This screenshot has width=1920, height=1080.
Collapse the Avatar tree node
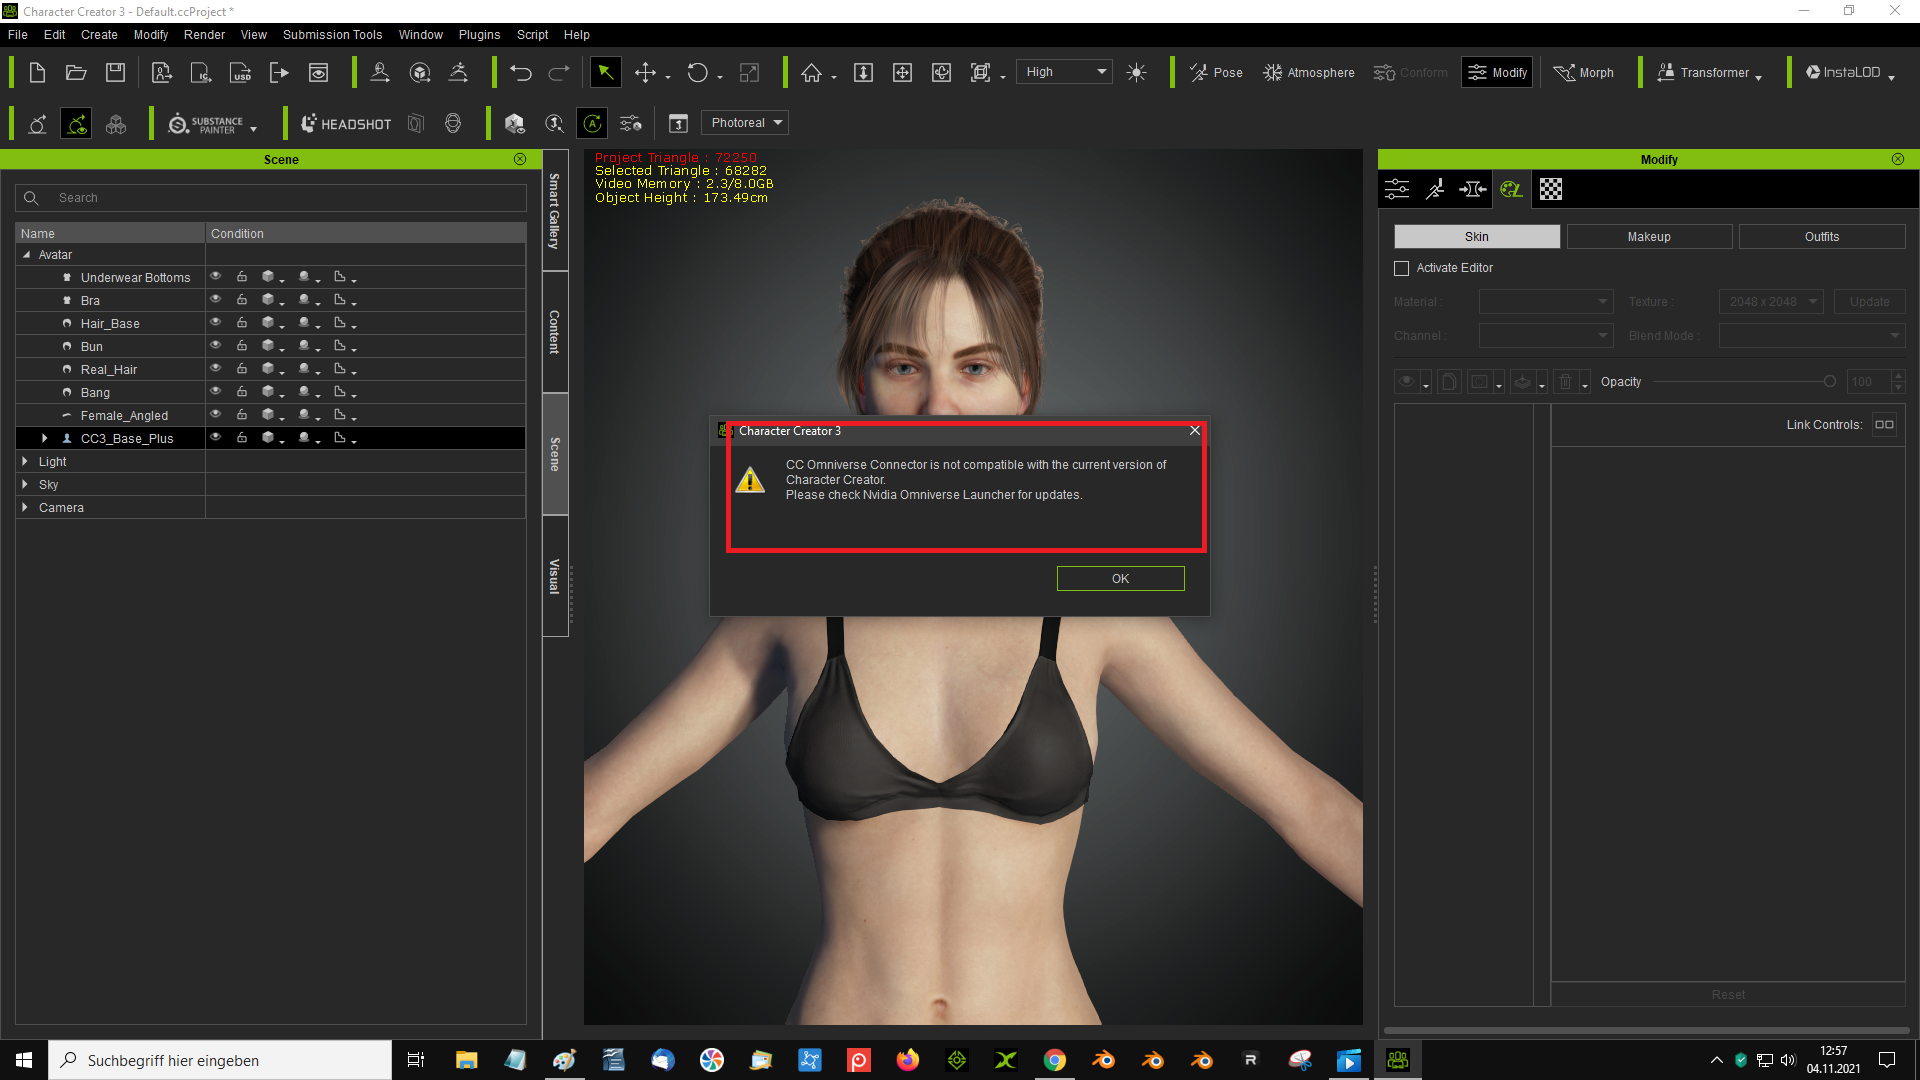coord(27,255)
